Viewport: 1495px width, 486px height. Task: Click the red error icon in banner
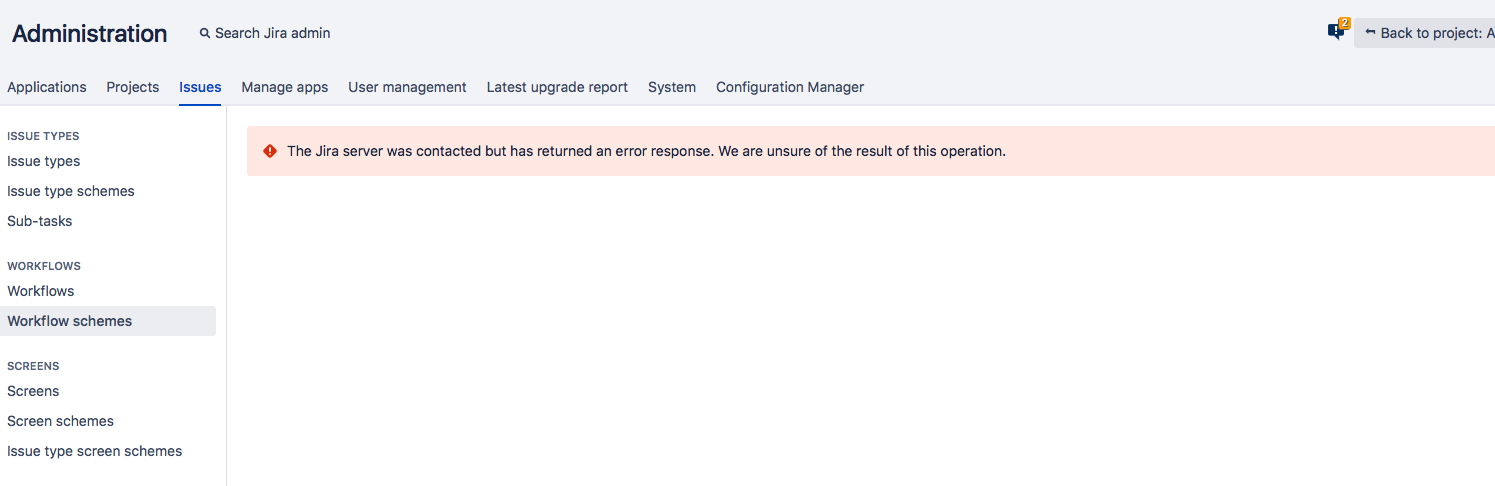[270, 151]
